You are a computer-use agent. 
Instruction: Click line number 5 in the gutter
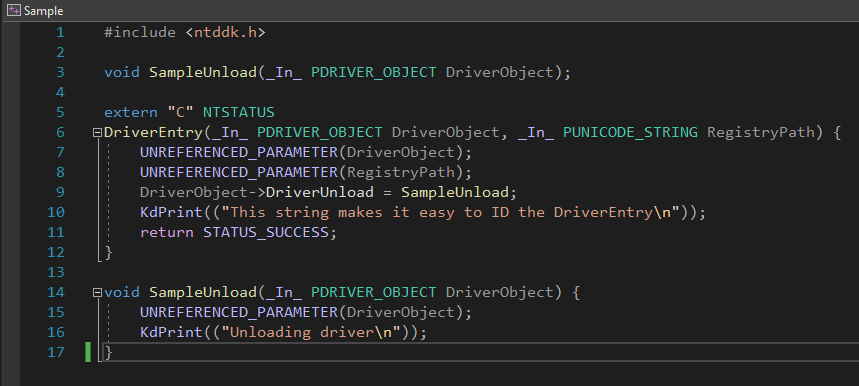(59, 112)
